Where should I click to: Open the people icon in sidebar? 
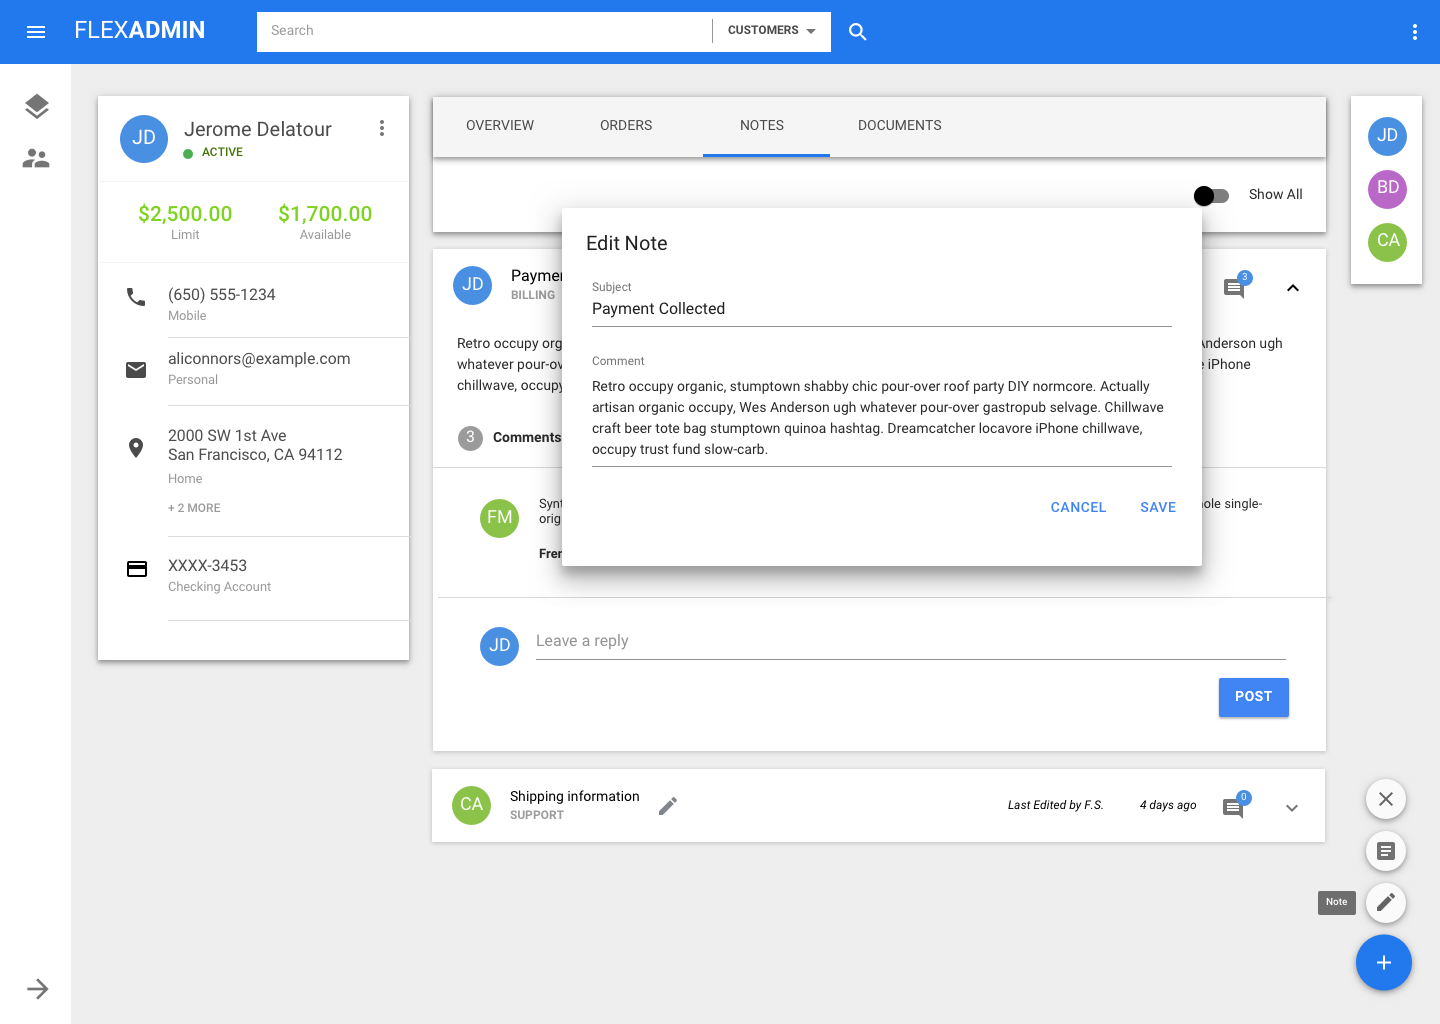36,158
